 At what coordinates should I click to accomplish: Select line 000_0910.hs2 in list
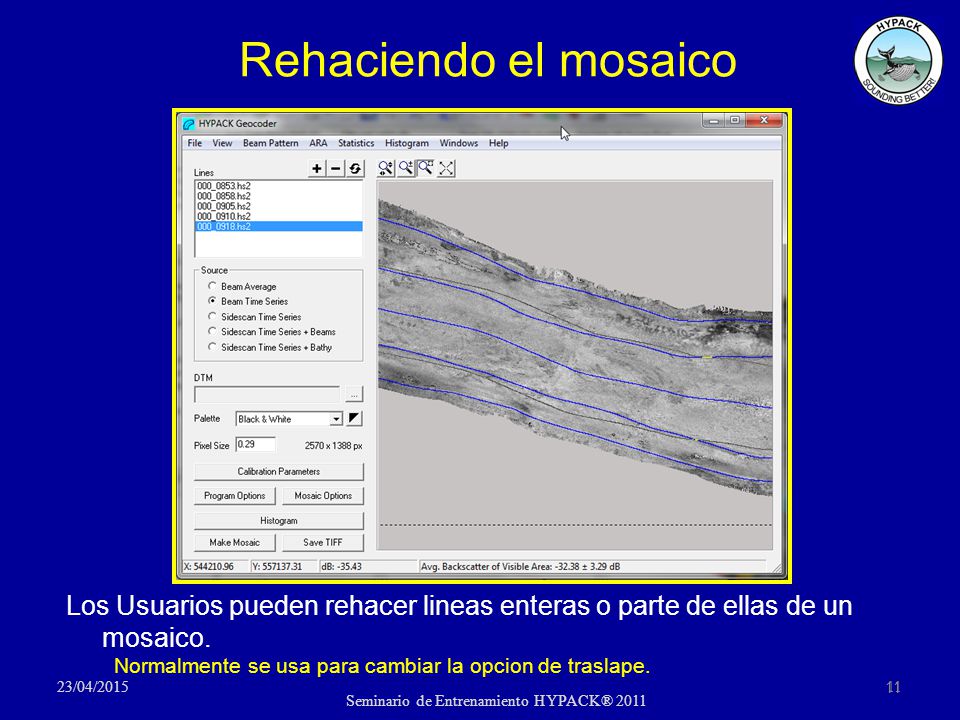(279, 216)
